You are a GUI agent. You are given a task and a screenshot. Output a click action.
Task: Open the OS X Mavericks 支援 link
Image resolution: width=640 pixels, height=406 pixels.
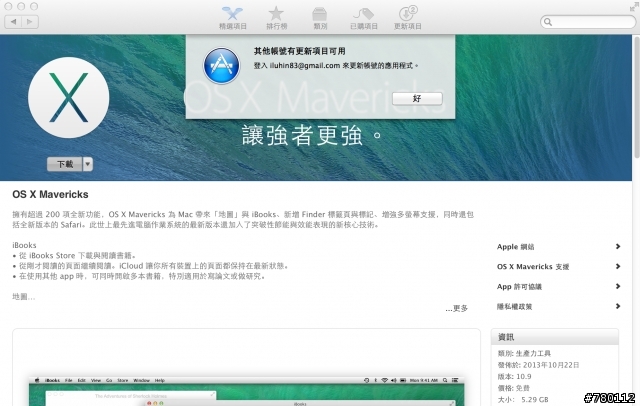[533, 266]
